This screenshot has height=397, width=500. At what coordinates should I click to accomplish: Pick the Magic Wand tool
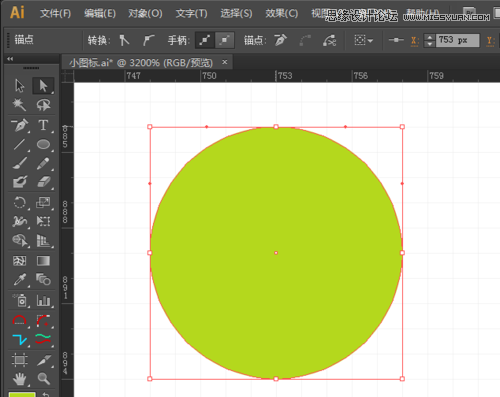coord(20,105)
